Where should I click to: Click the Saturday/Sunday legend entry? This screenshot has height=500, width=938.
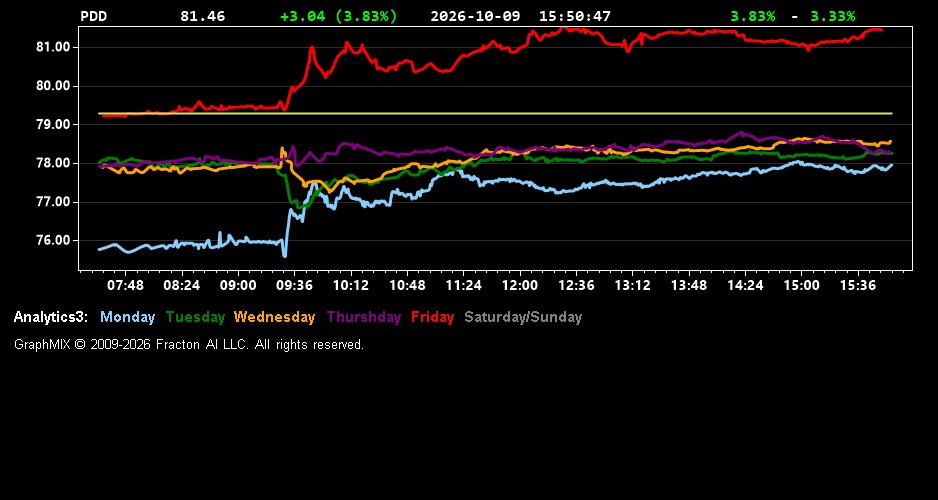(523, 318)
